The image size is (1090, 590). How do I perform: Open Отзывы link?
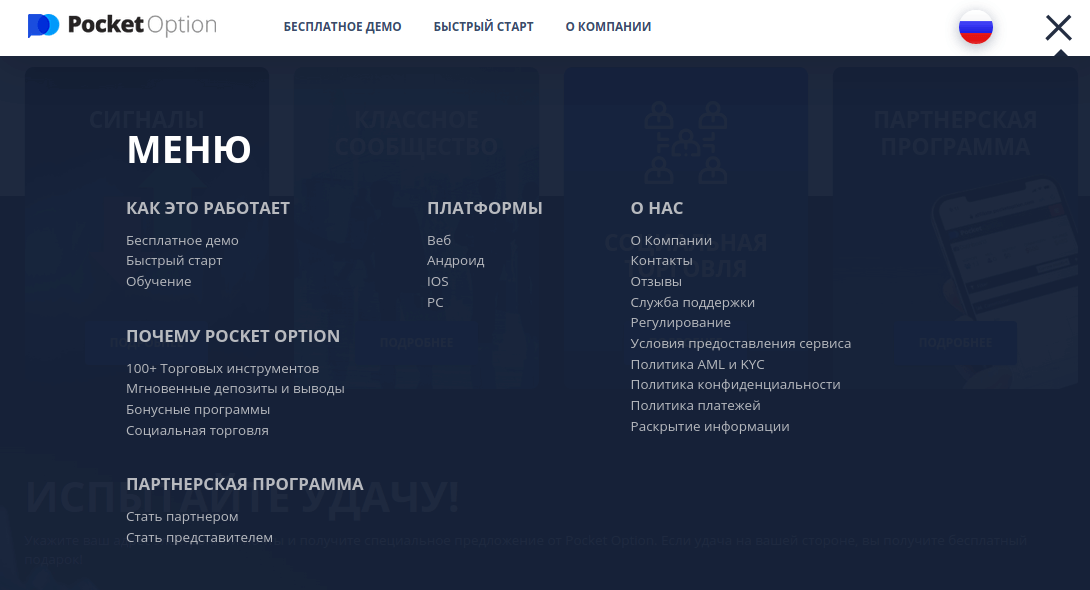pos(656,282)
